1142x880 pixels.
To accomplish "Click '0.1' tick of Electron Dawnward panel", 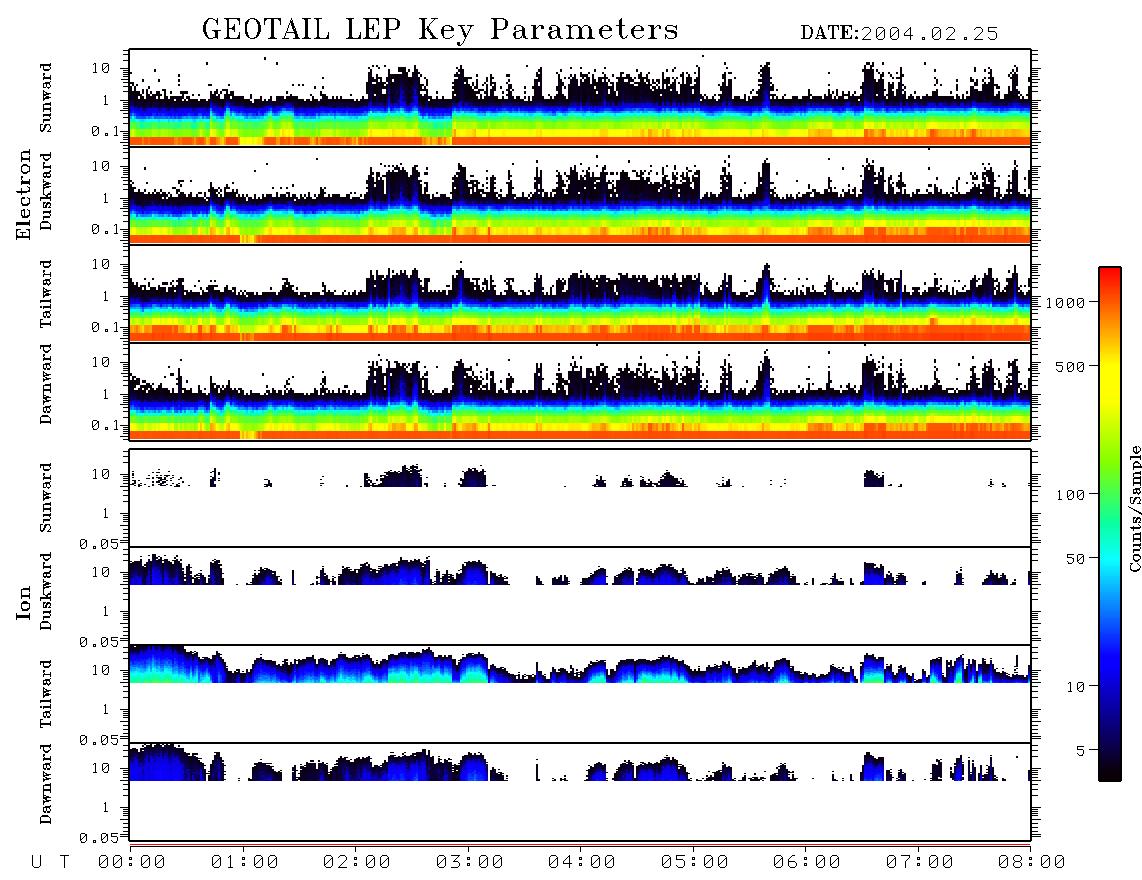I will click(x=106, y=425).
